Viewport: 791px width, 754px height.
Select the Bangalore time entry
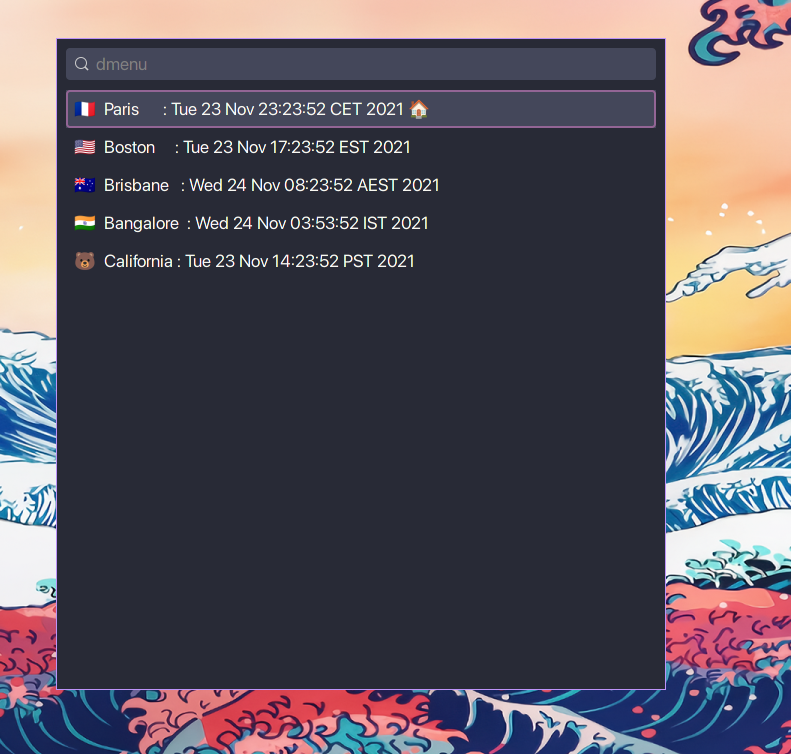pyautogui.click(x=361, y=223)
